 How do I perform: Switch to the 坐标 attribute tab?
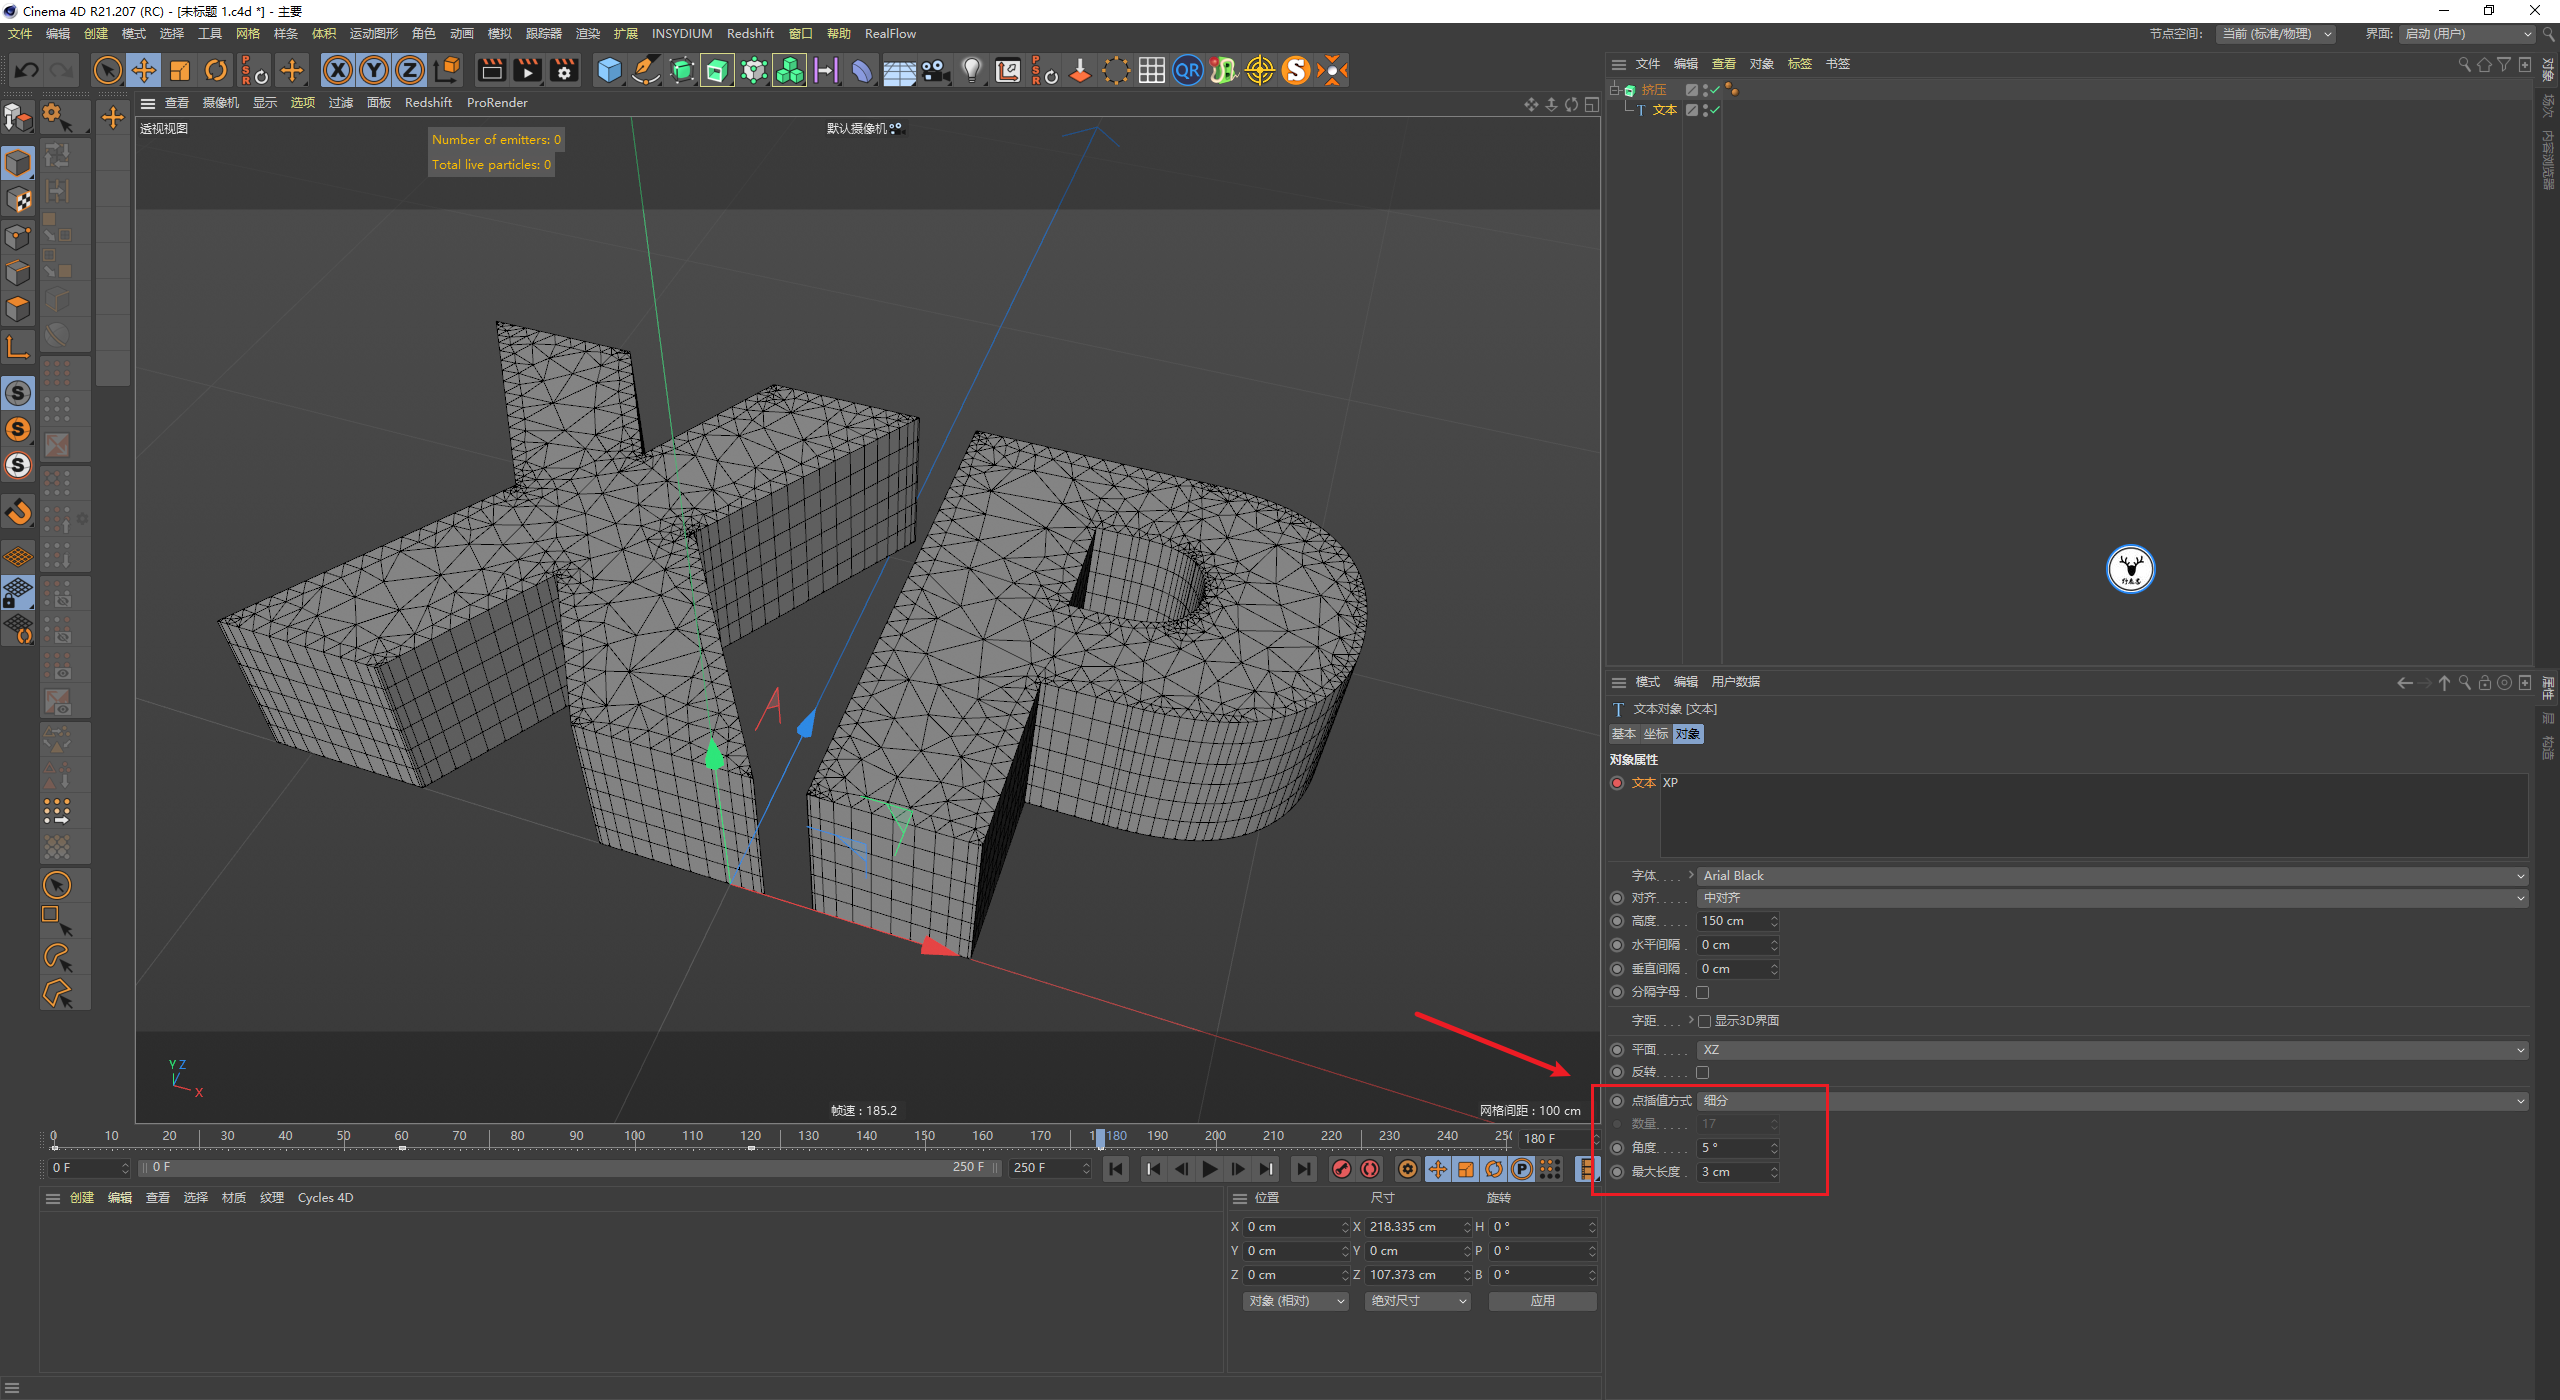point(1656,734)
